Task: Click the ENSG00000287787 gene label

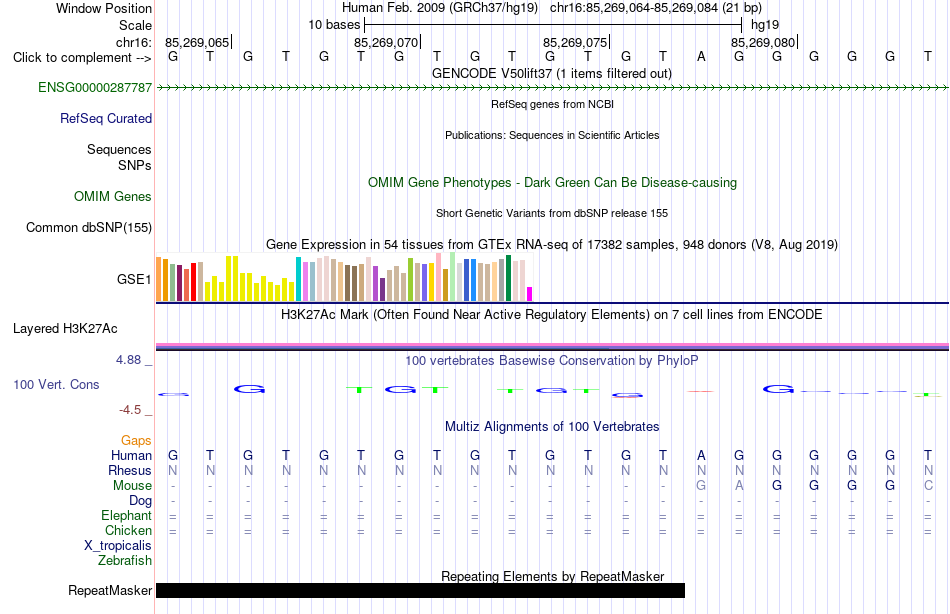Action: click(x=95, y=88)
